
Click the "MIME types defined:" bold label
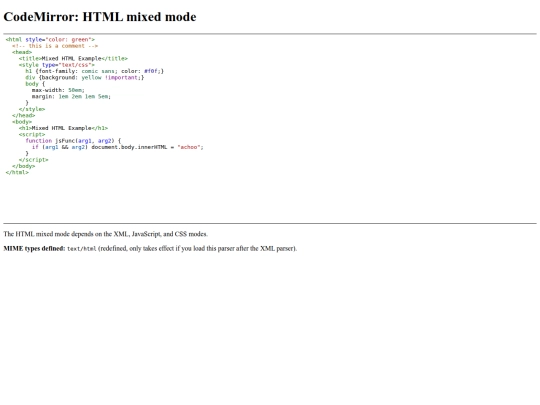pos(34,248)
